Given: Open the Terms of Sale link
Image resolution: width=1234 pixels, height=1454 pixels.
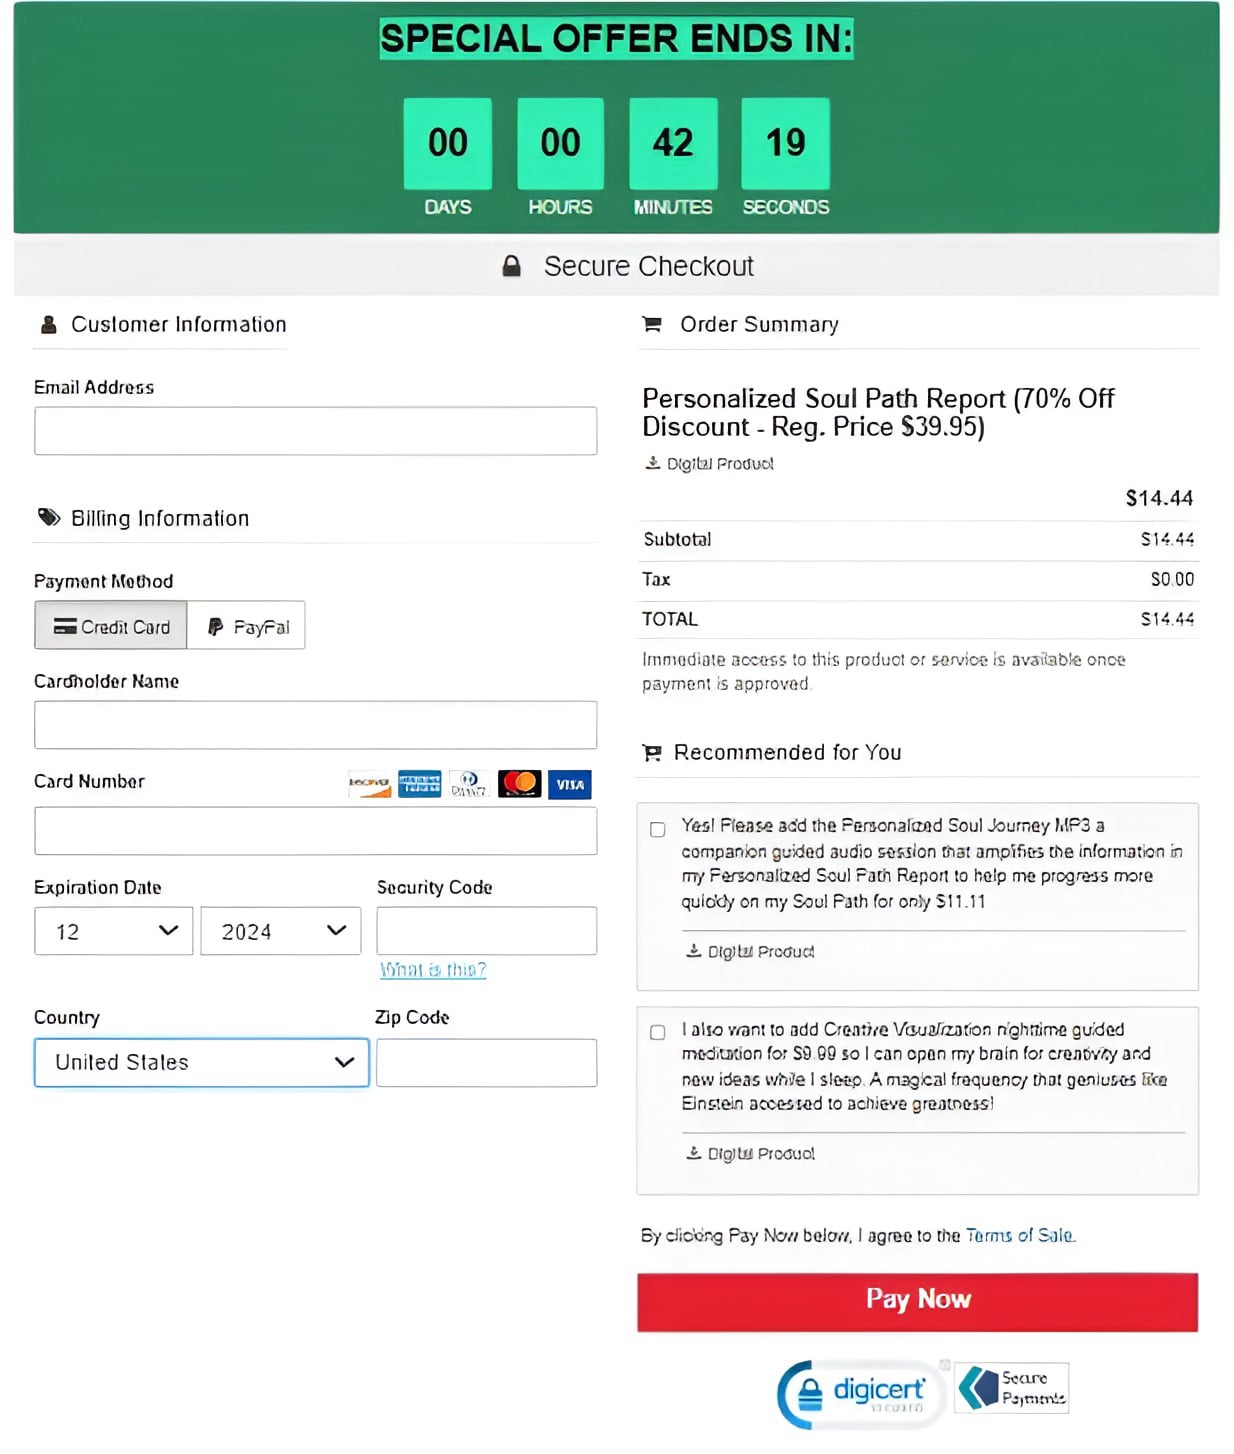Looking at the screenshot, I should pyautogui.click(x=1019, y=1236).
